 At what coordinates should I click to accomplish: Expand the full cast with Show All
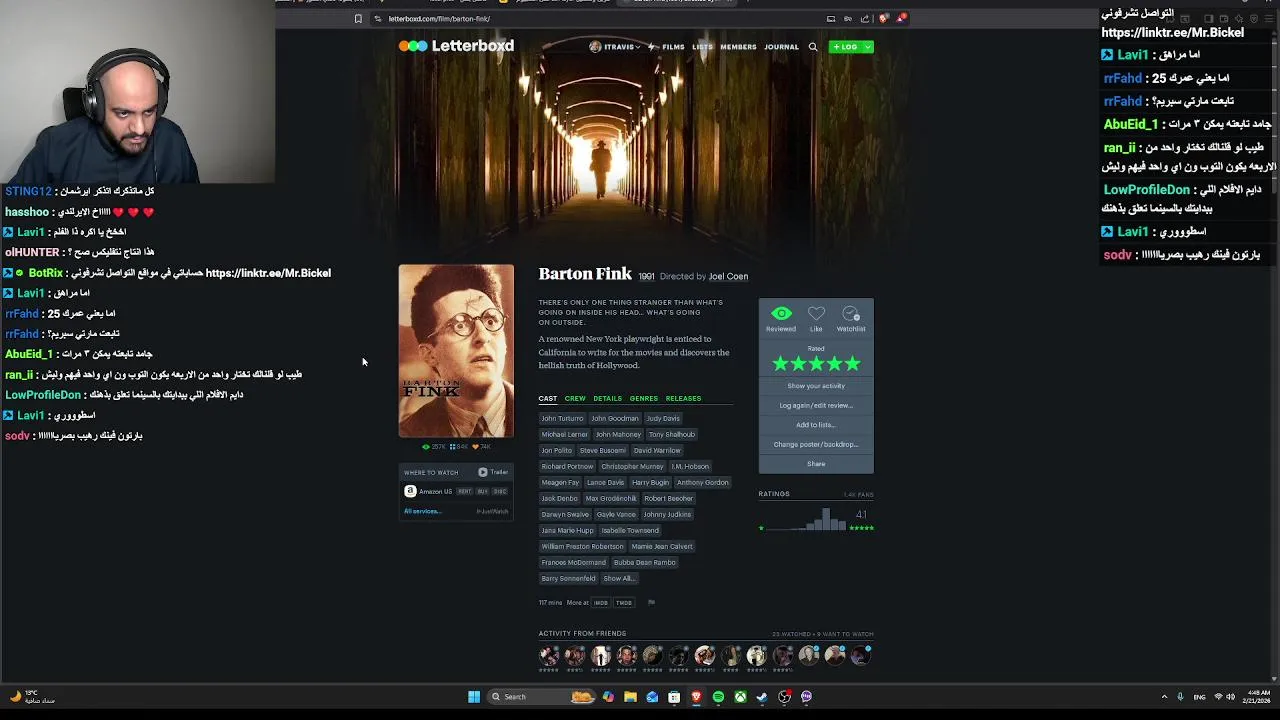click(x=619, y=578)
